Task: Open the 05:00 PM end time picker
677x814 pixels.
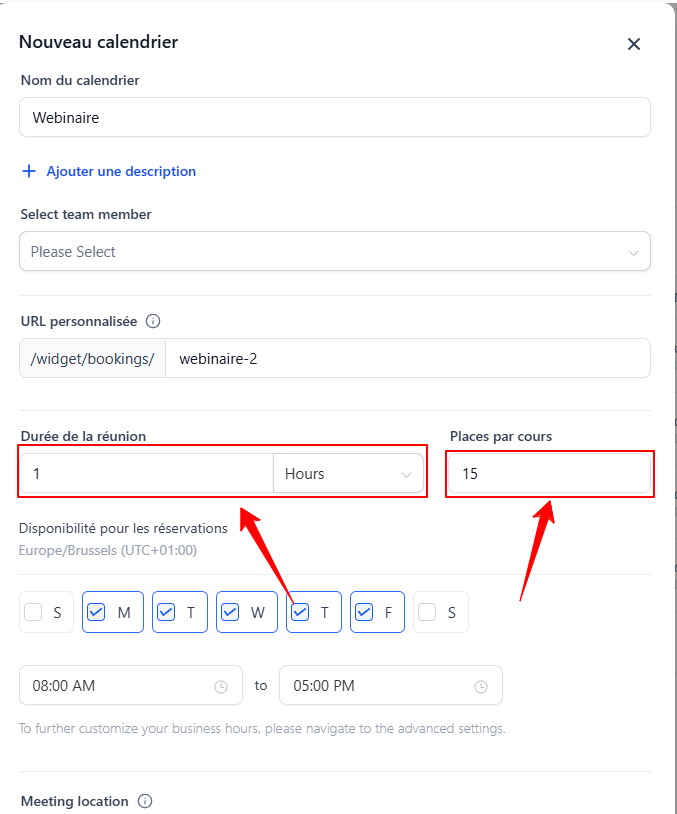Action: pos(391,685)
